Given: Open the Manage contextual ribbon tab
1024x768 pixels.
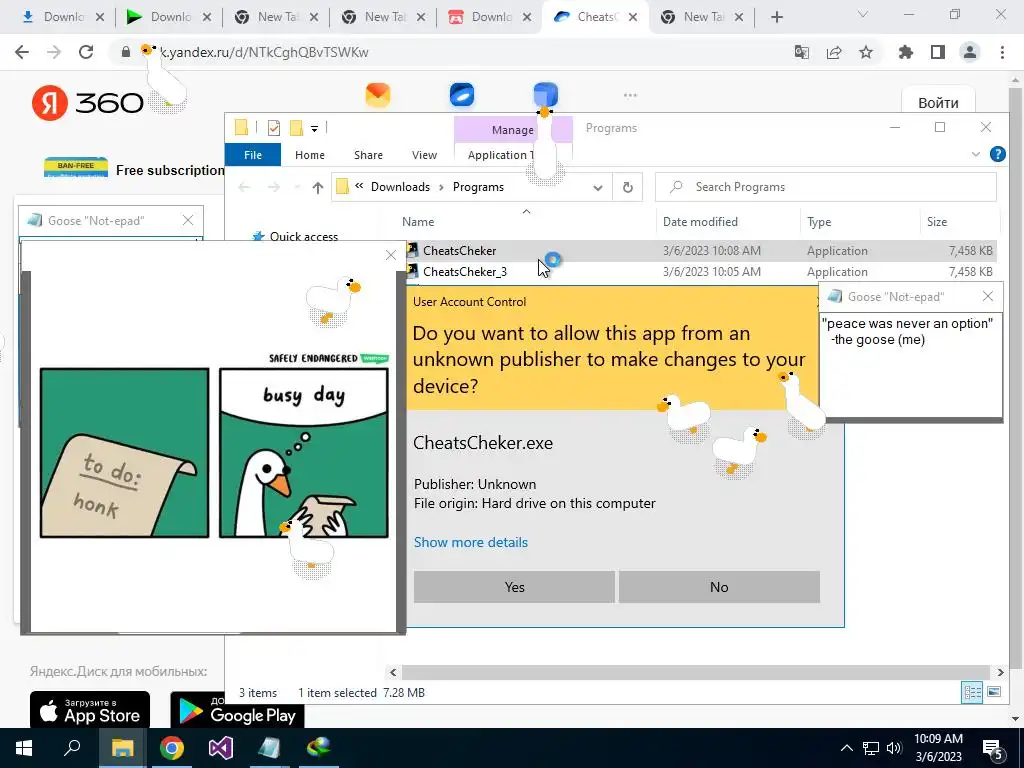Looking at the screenshot, I should 513,130.
